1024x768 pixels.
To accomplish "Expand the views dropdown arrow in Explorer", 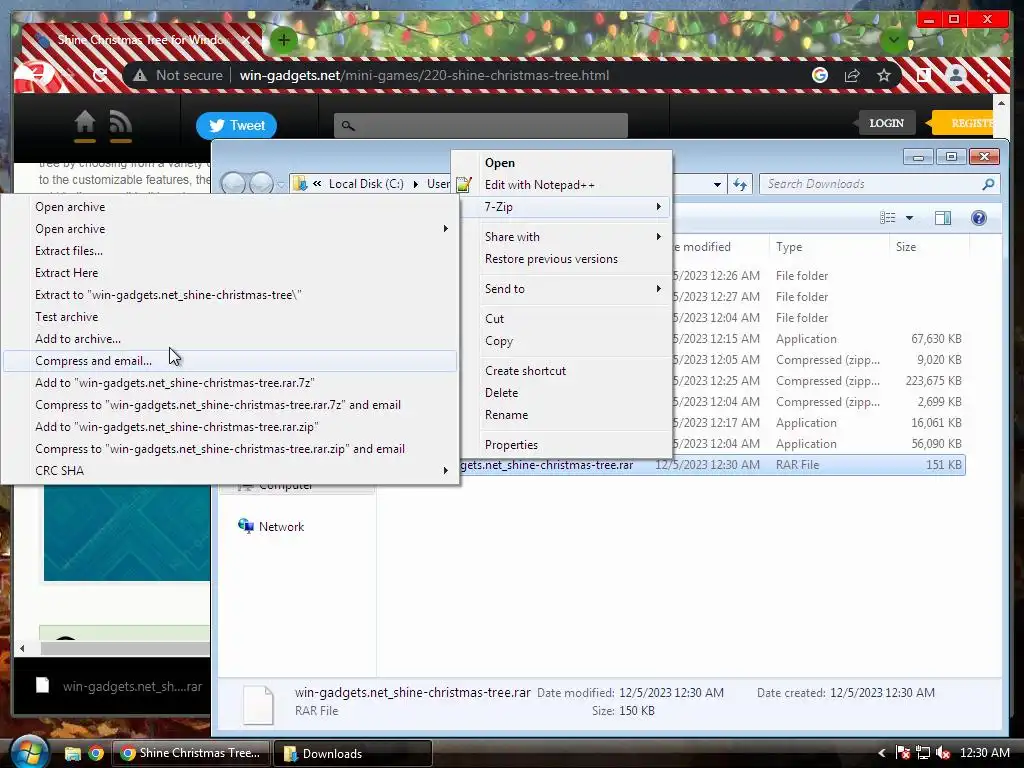I will click(x=909, y=218).
